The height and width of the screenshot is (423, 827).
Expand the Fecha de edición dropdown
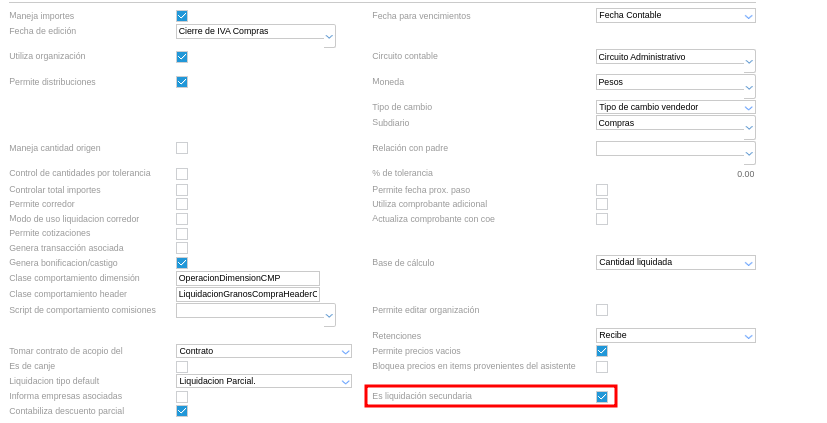[329, 38]
